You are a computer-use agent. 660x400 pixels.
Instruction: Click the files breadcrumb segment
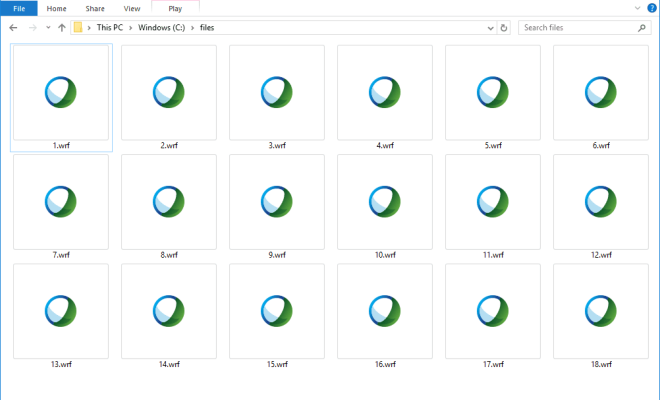[207, 28]
